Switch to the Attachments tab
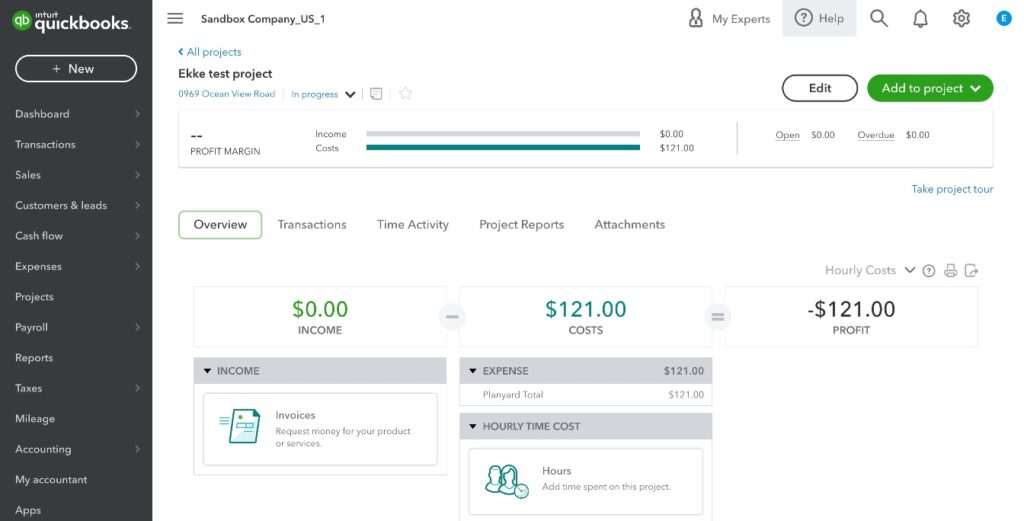Image resolution: width=1024 pixels, height=521 pixels. (630, 225)
